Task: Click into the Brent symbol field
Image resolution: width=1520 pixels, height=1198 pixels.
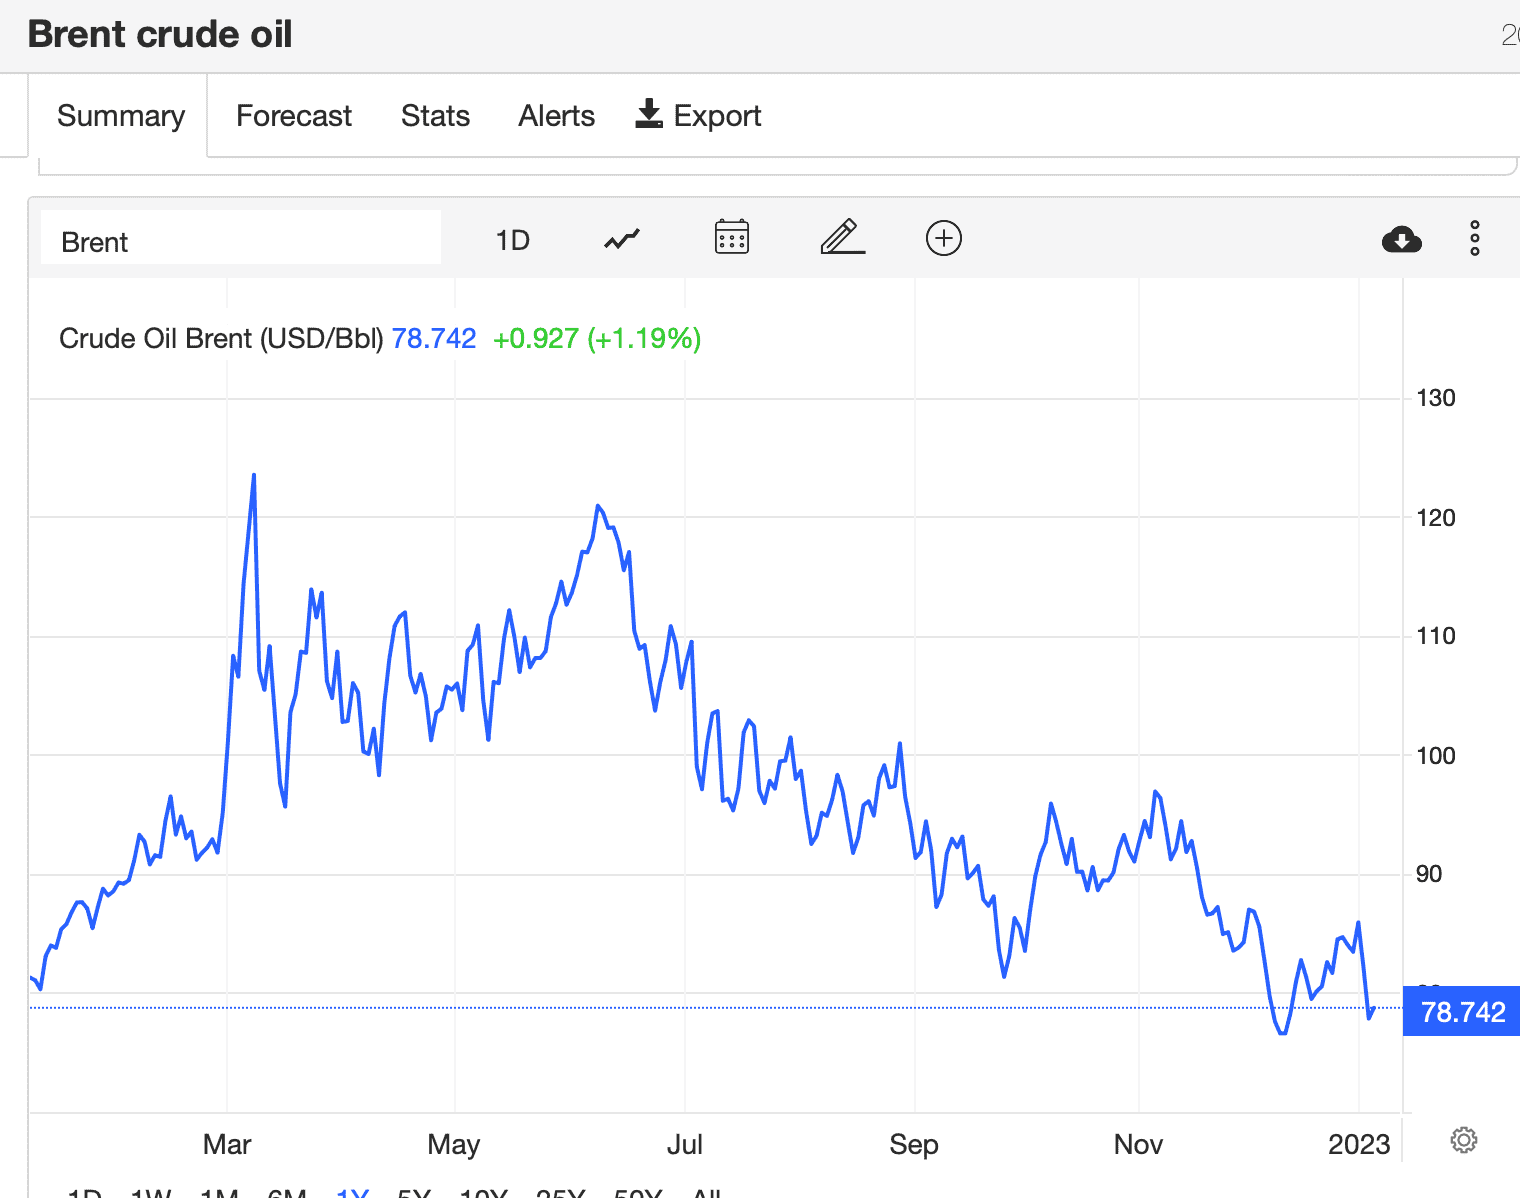Action: [241, 238]
